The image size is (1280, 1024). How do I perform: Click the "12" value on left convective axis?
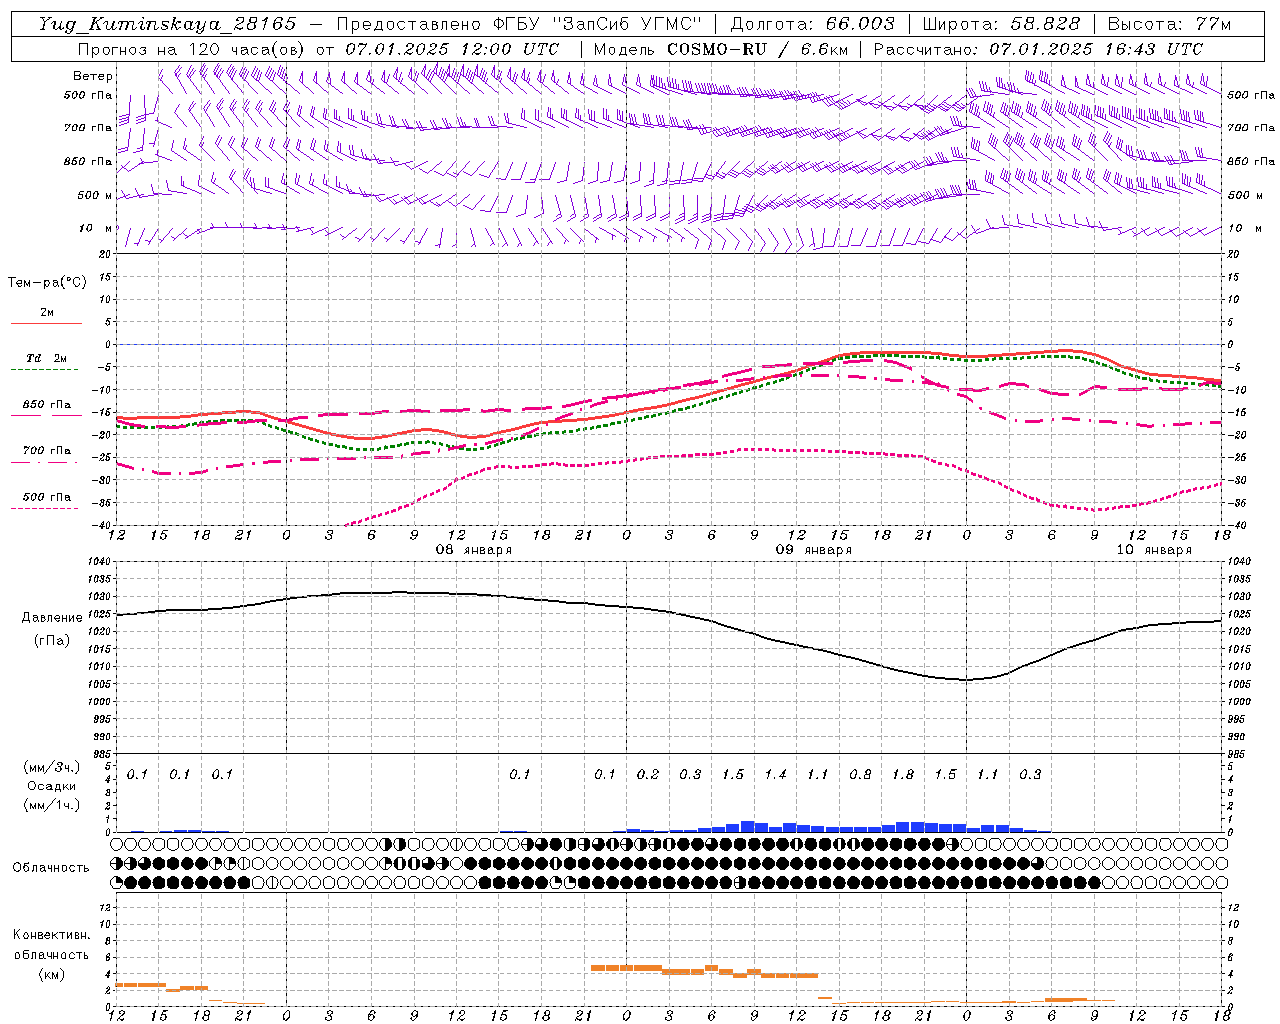click(106, 907)
